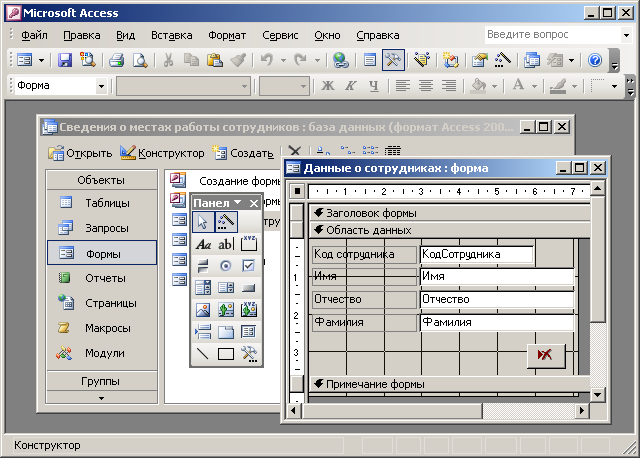Open the Properties toolbar icon

(x=480, y=60)
